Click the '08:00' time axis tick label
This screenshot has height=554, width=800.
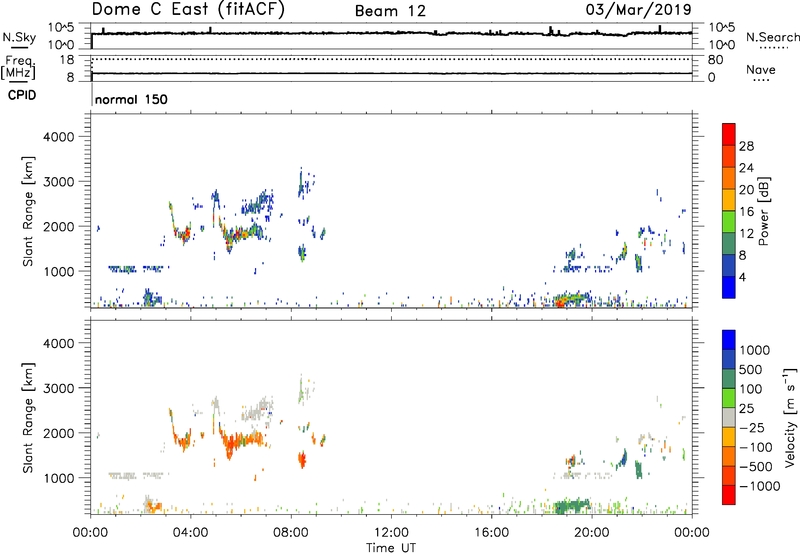pyautogui.click(x=291, y=533)
